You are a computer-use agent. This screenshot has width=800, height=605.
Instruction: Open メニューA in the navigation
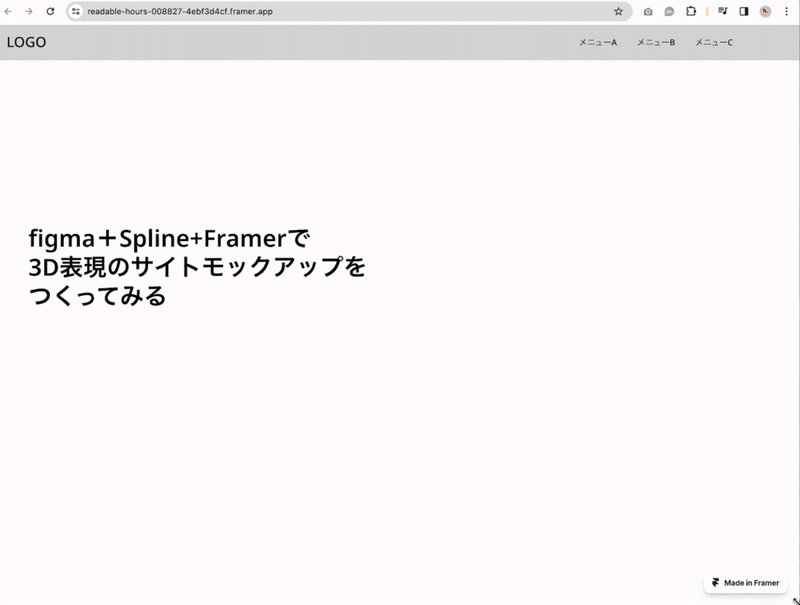598,42
